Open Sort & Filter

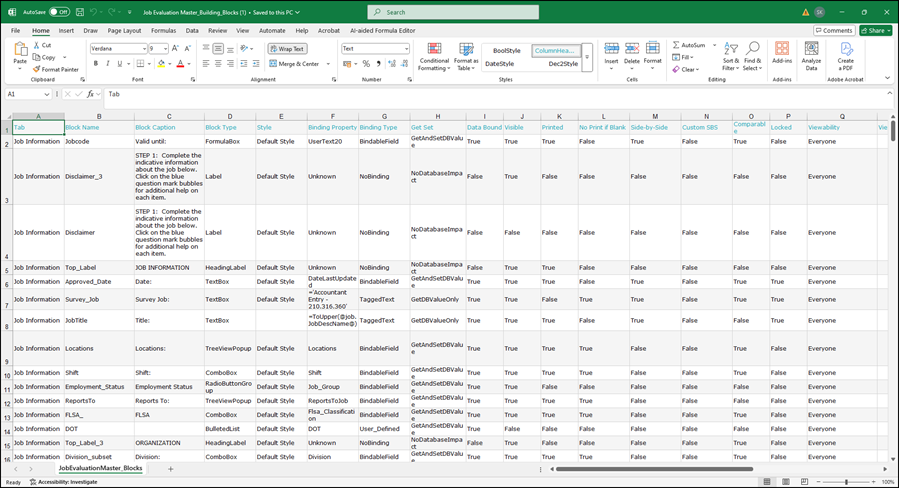pos(730,56)
